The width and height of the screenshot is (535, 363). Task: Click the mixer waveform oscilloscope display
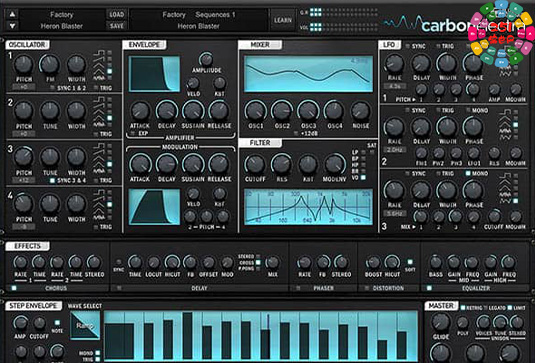tap(308, 74)
